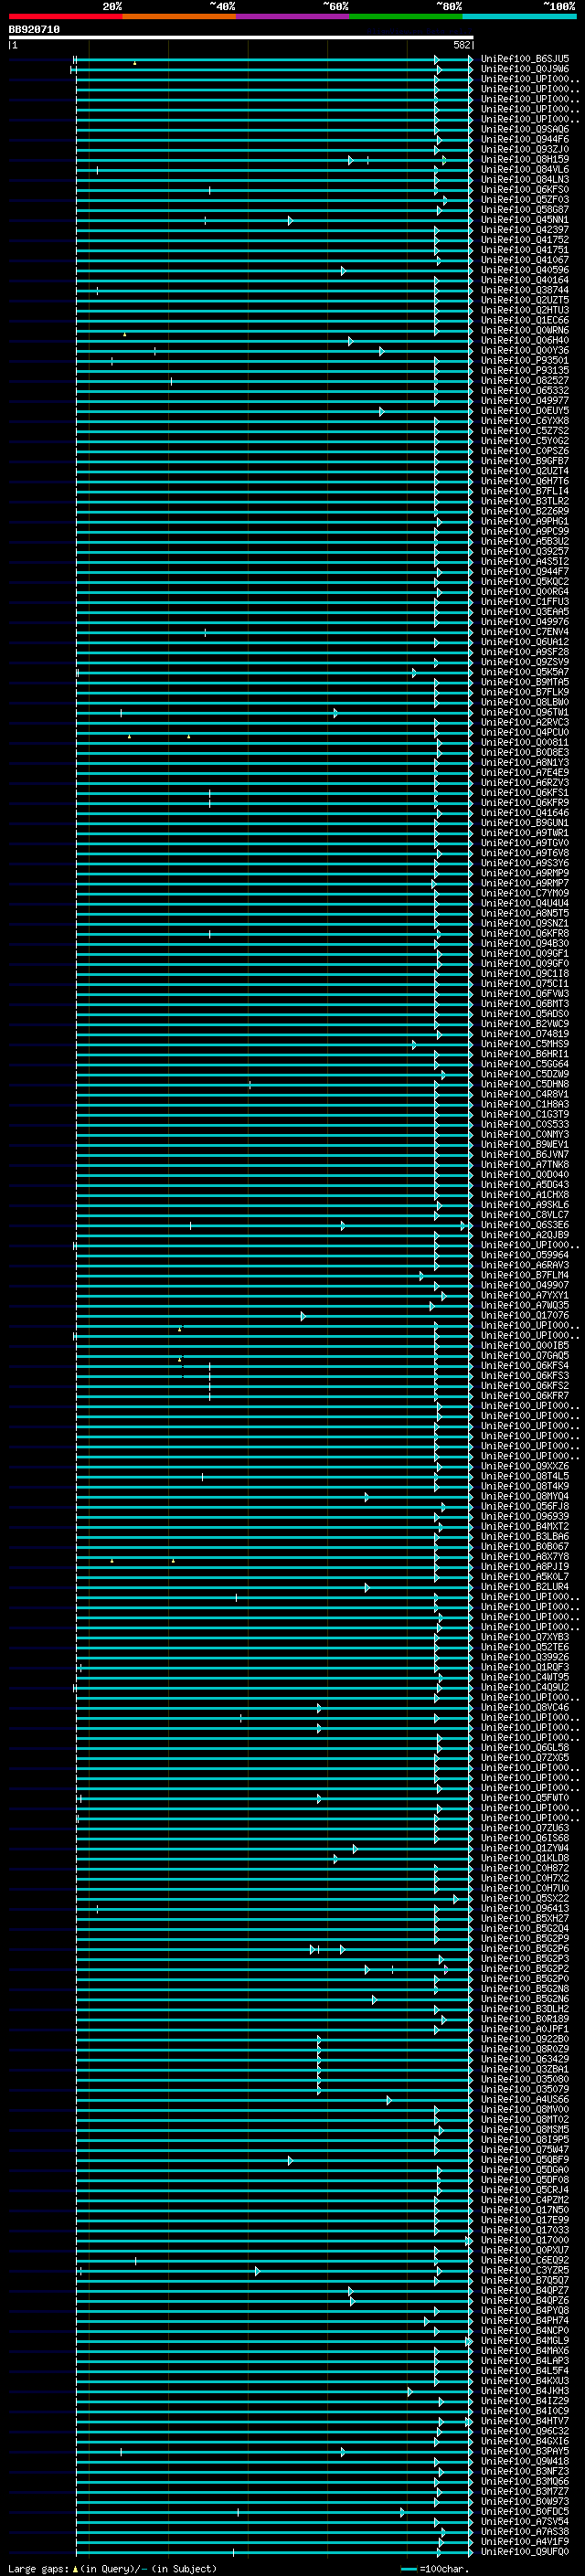Click hit label UniRef100_Q6S3E6
This screenshot has width=585, height=2576.
pos(525,1225)
